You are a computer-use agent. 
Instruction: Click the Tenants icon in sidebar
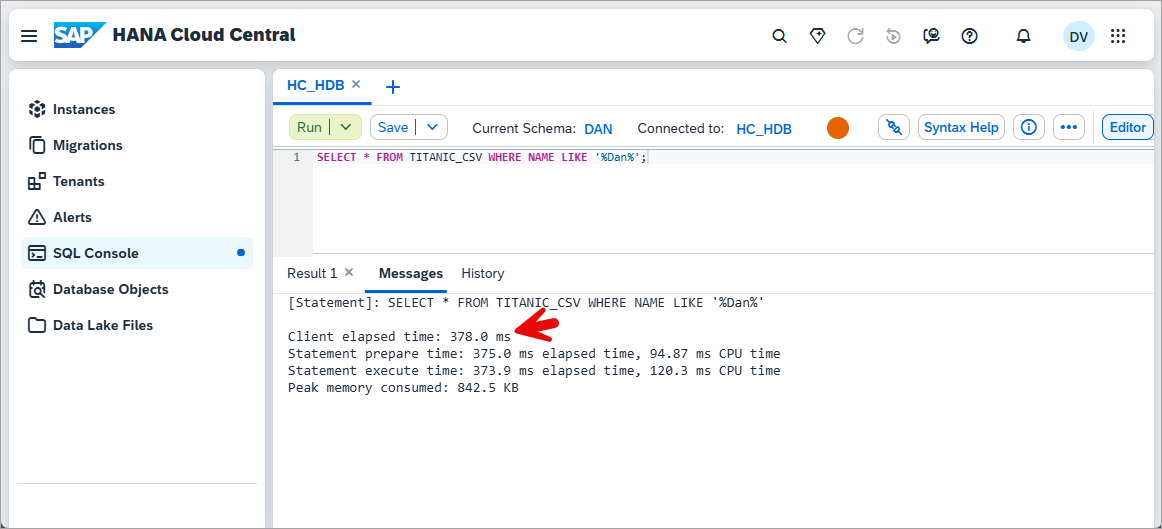(x=37, y=182)
